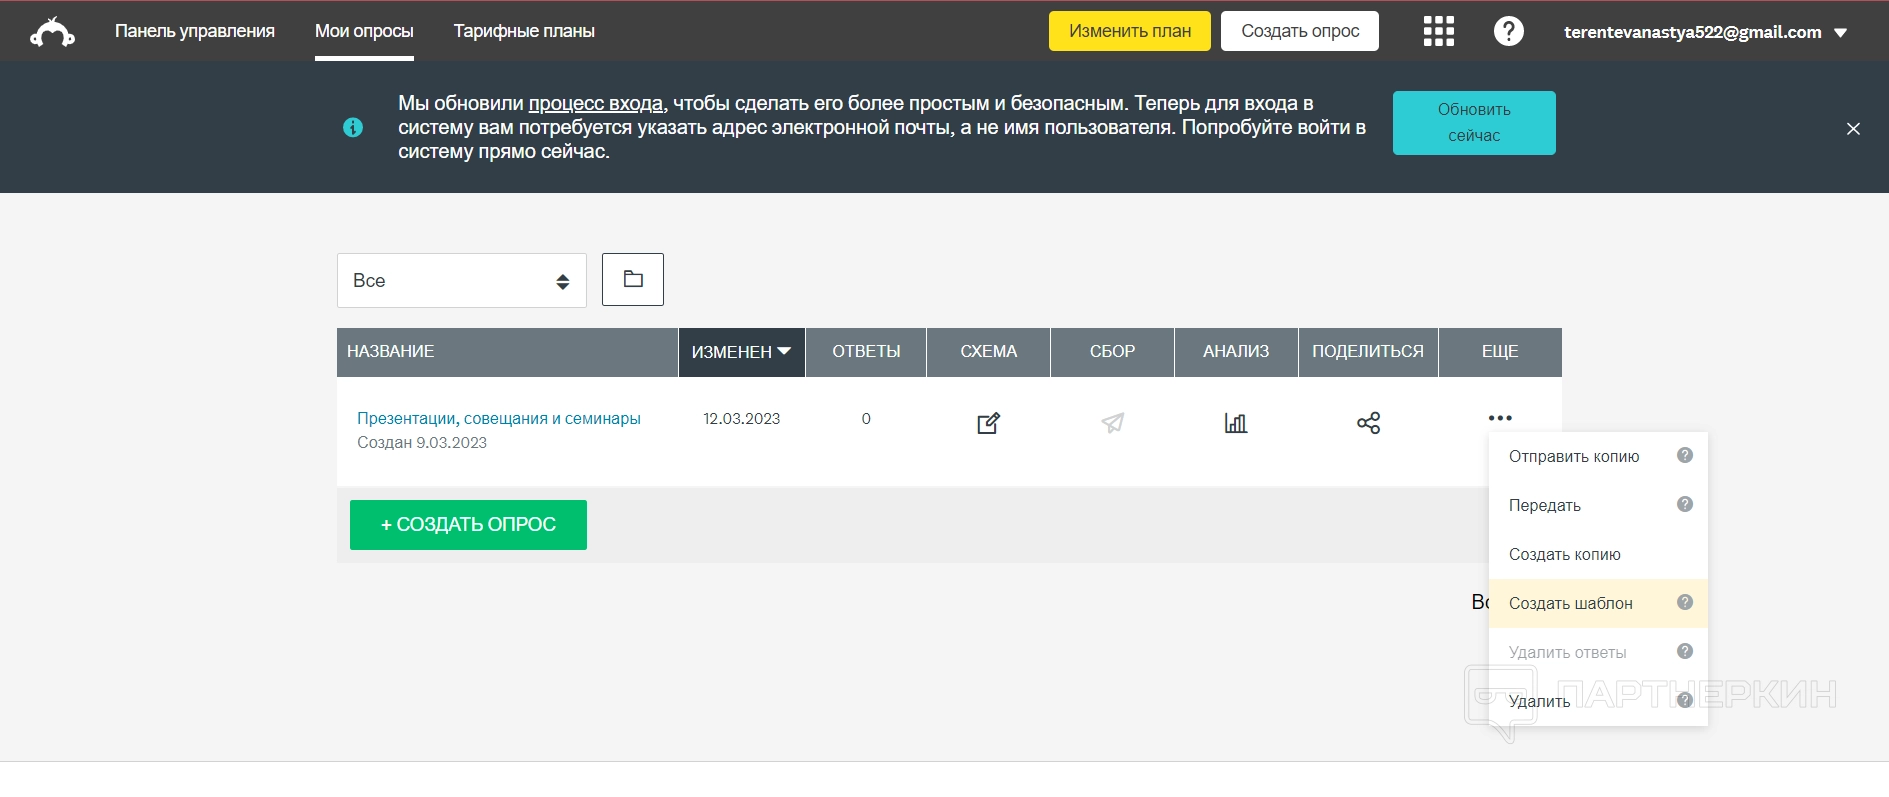Open survey design edit icon
Viewport: 1889px width, 797px height.
988,423
